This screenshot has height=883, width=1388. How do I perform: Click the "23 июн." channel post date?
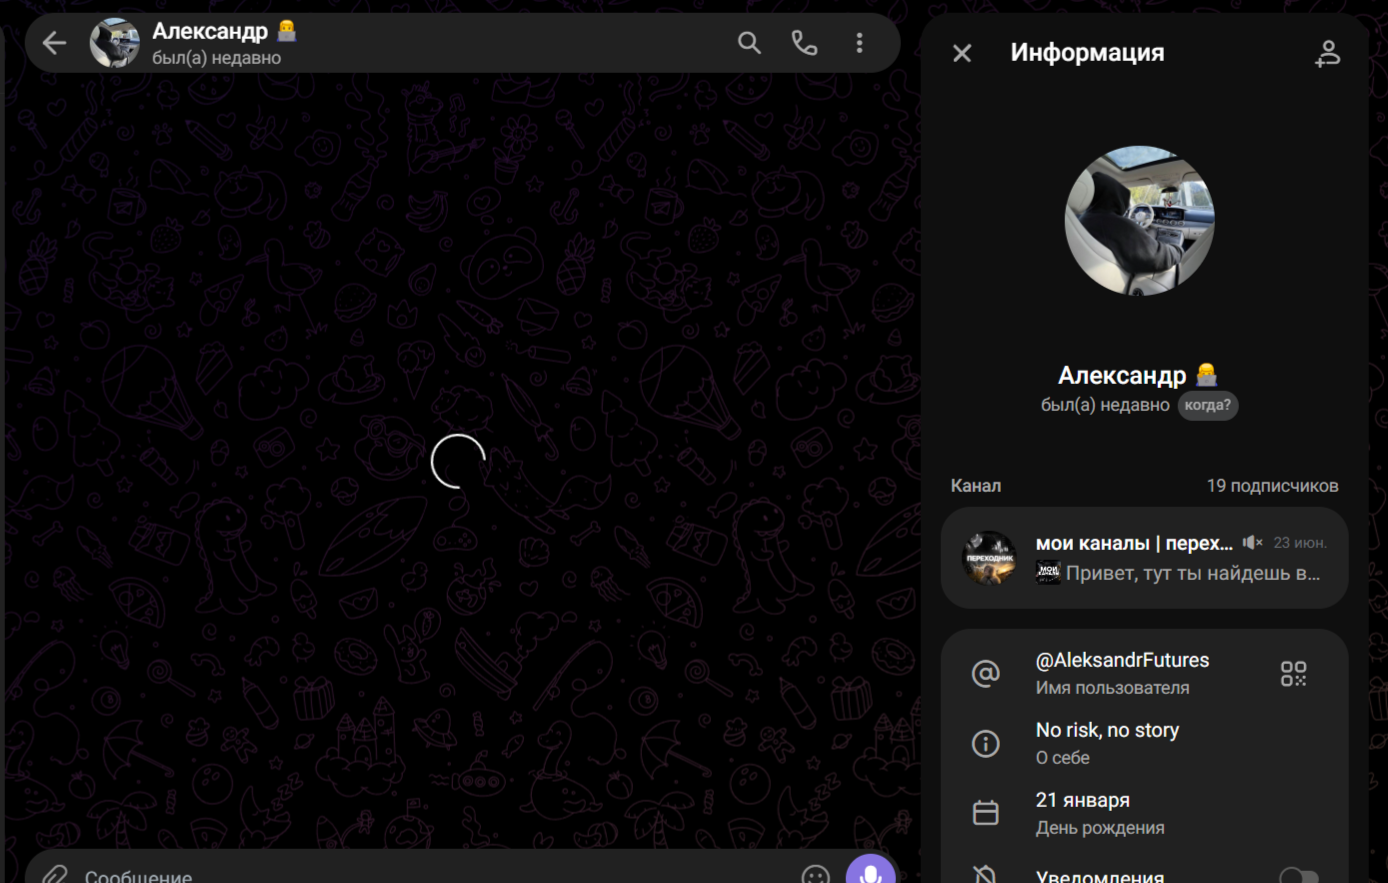[x=1300, y=543]
